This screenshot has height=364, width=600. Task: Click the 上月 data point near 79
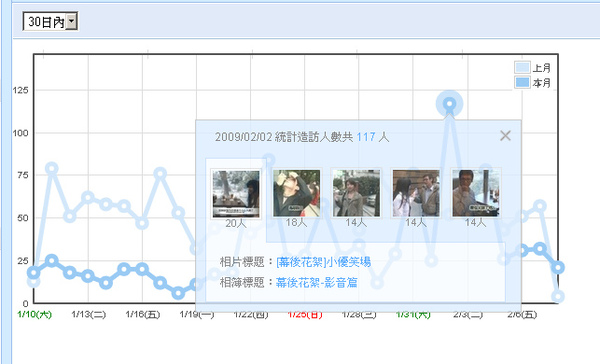[x=52, y=168]
